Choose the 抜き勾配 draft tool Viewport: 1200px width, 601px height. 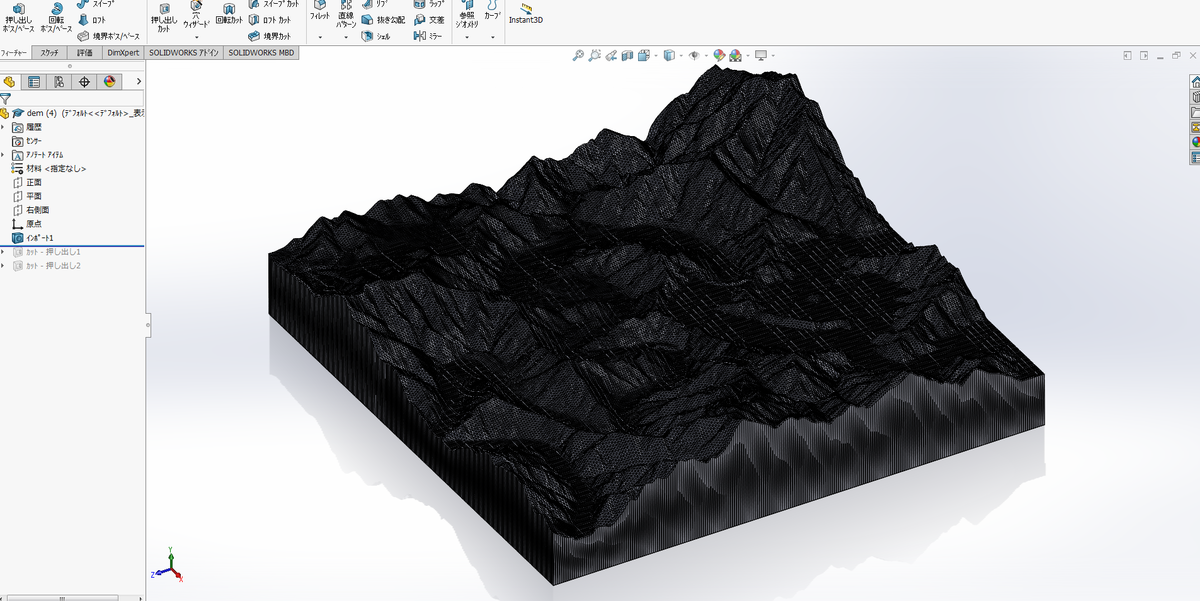(x=383, y=19)
